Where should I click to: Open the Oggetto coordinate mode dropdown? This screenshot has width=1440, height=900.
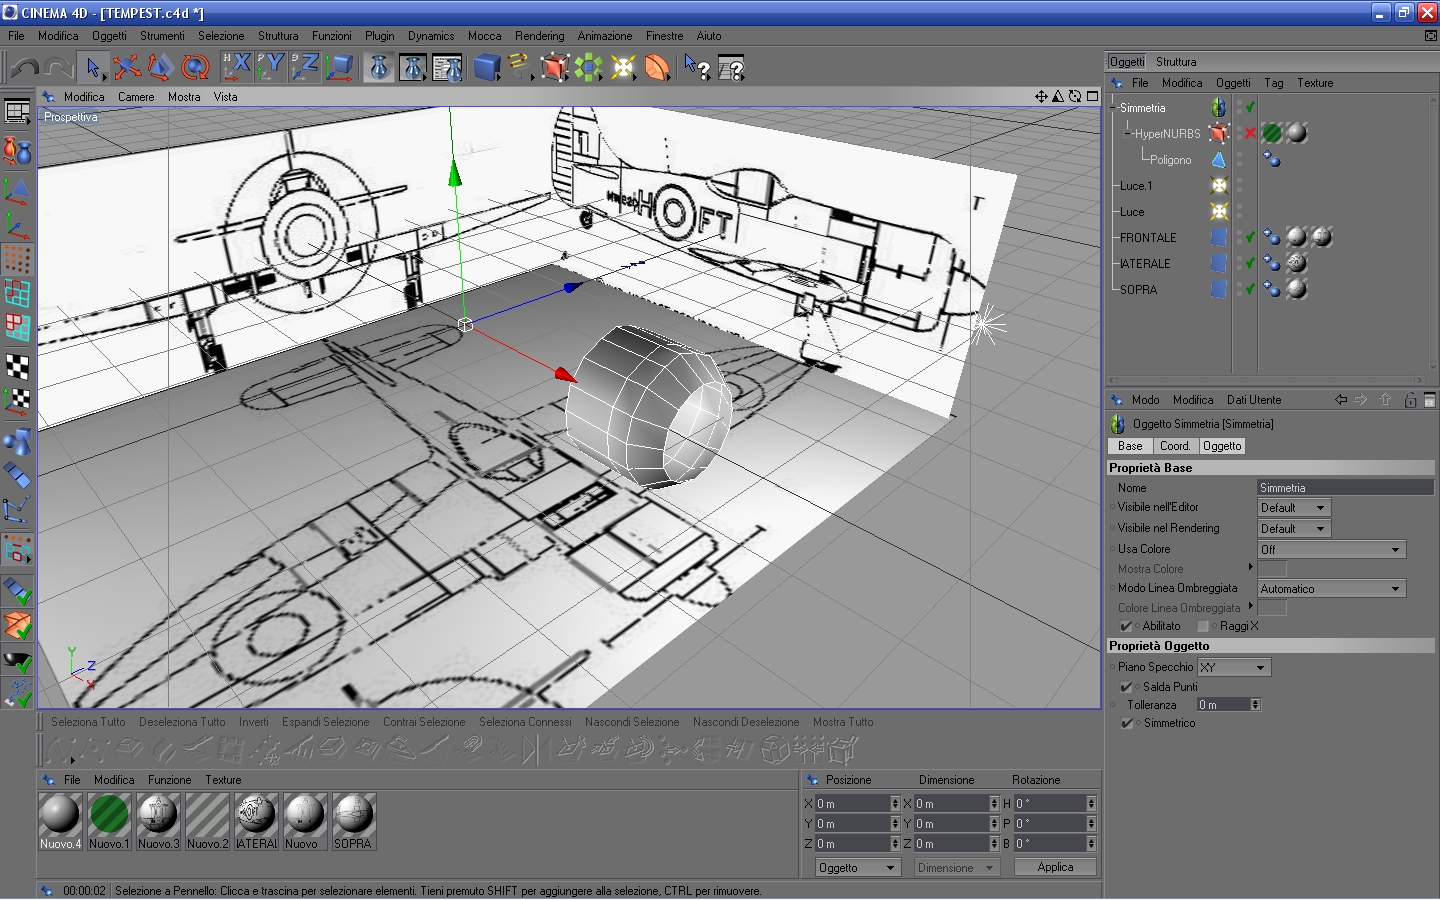pos(858,868)
